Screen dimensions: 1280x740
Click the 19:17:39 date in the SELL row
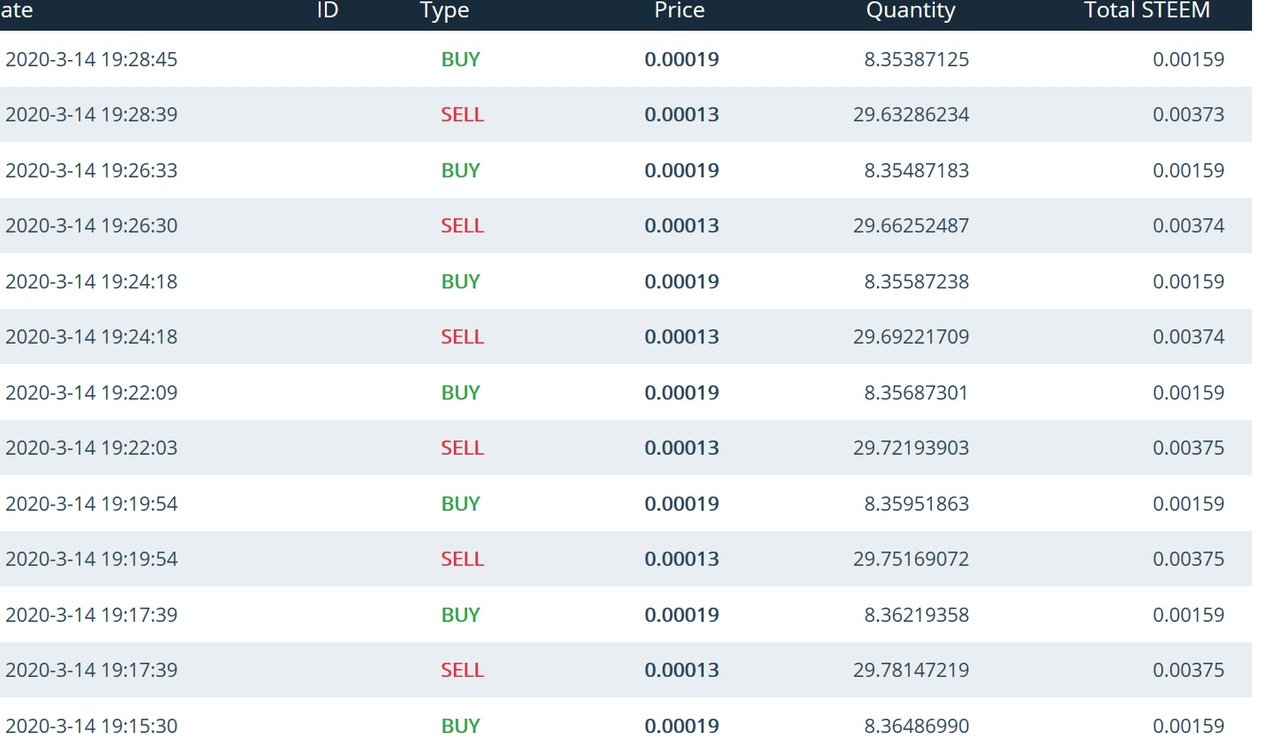click(x=91, y=670)
